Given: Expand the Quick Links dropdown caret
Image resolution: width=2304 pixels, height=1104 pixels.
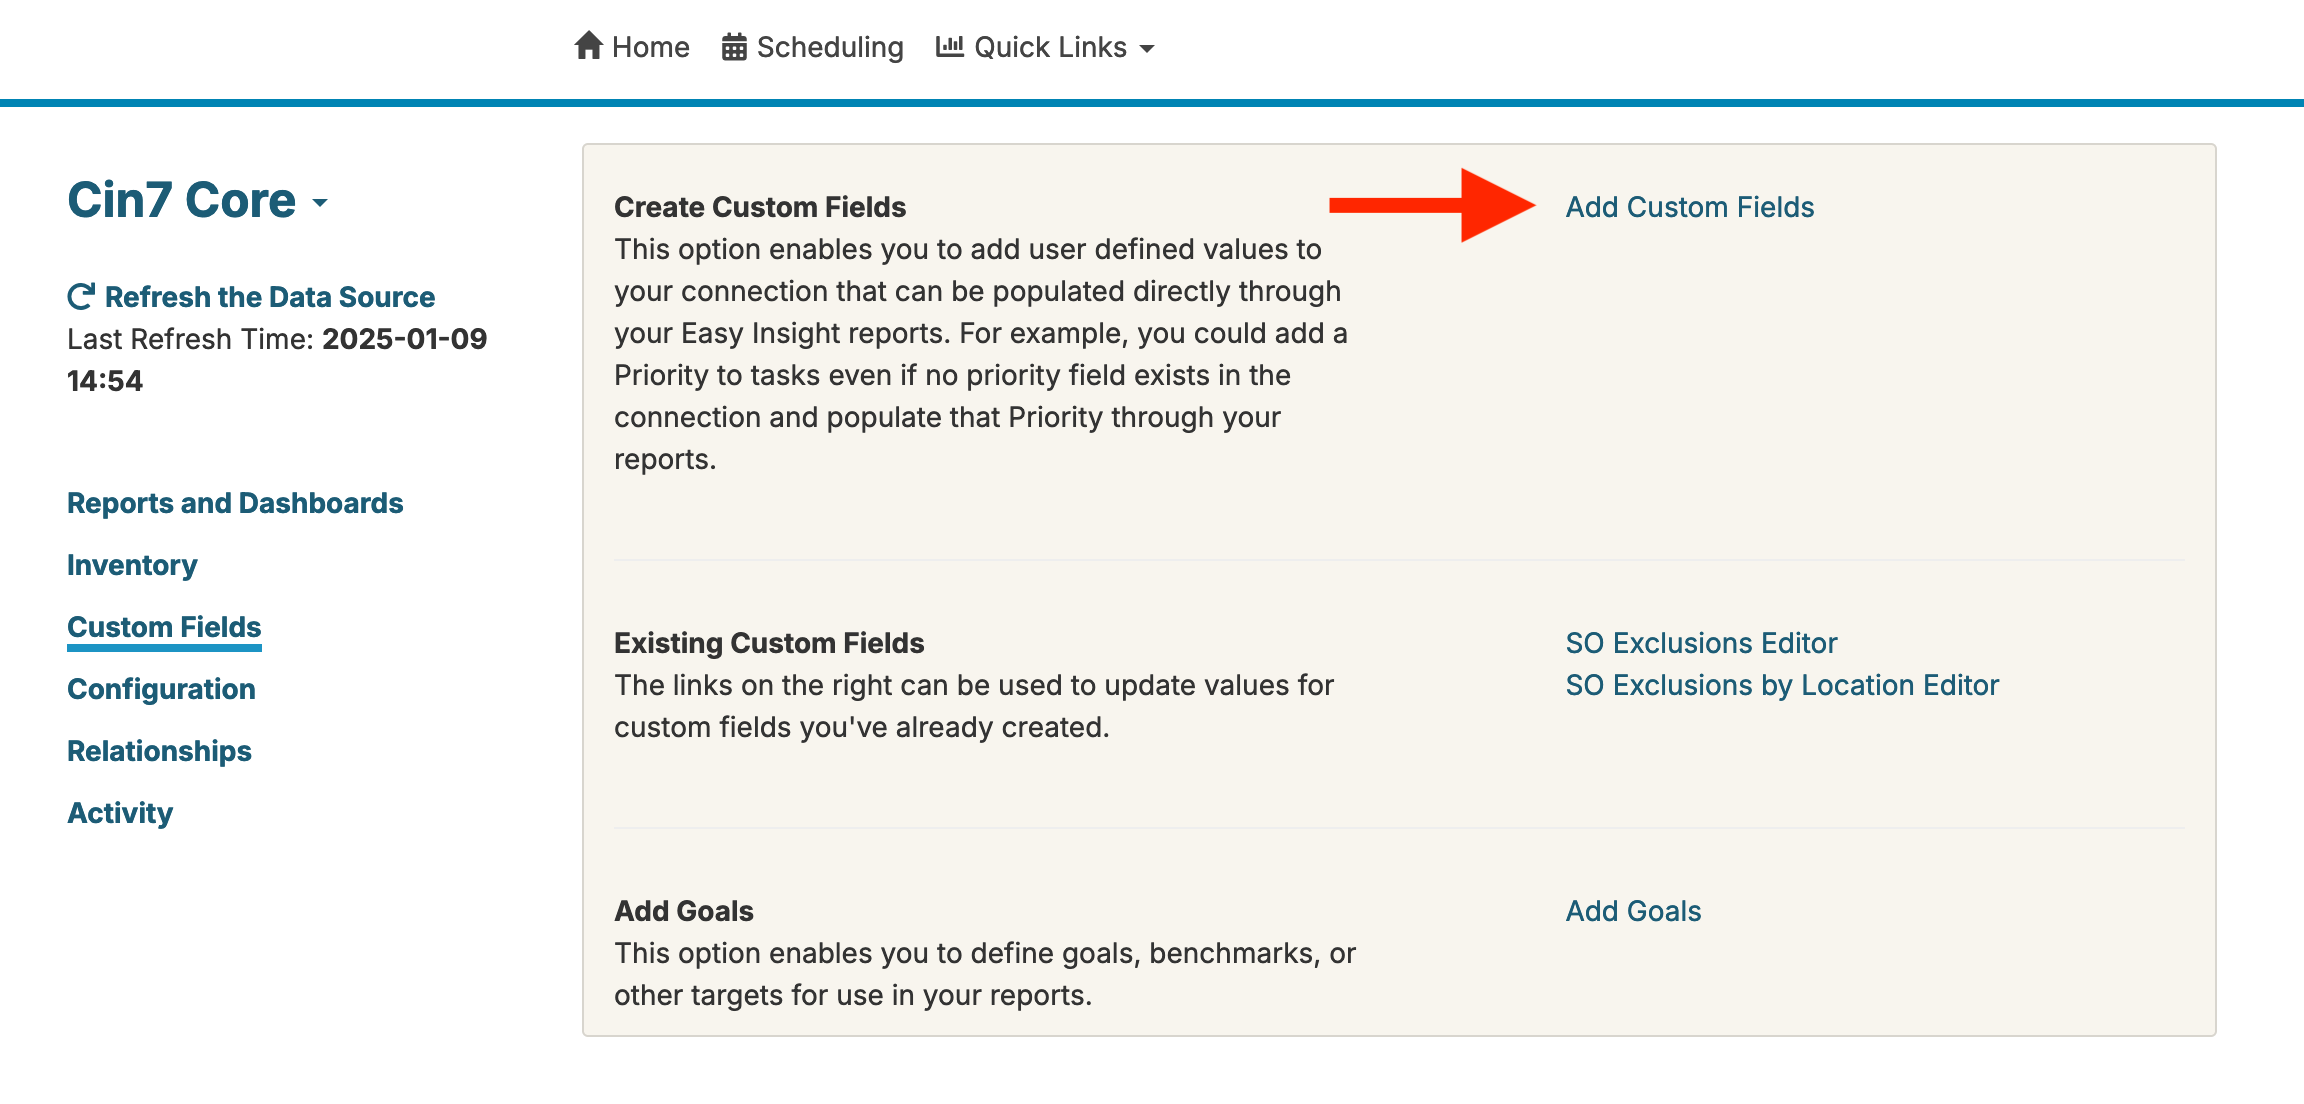Looking at the screenshot, I should (x=1147, y=48).
